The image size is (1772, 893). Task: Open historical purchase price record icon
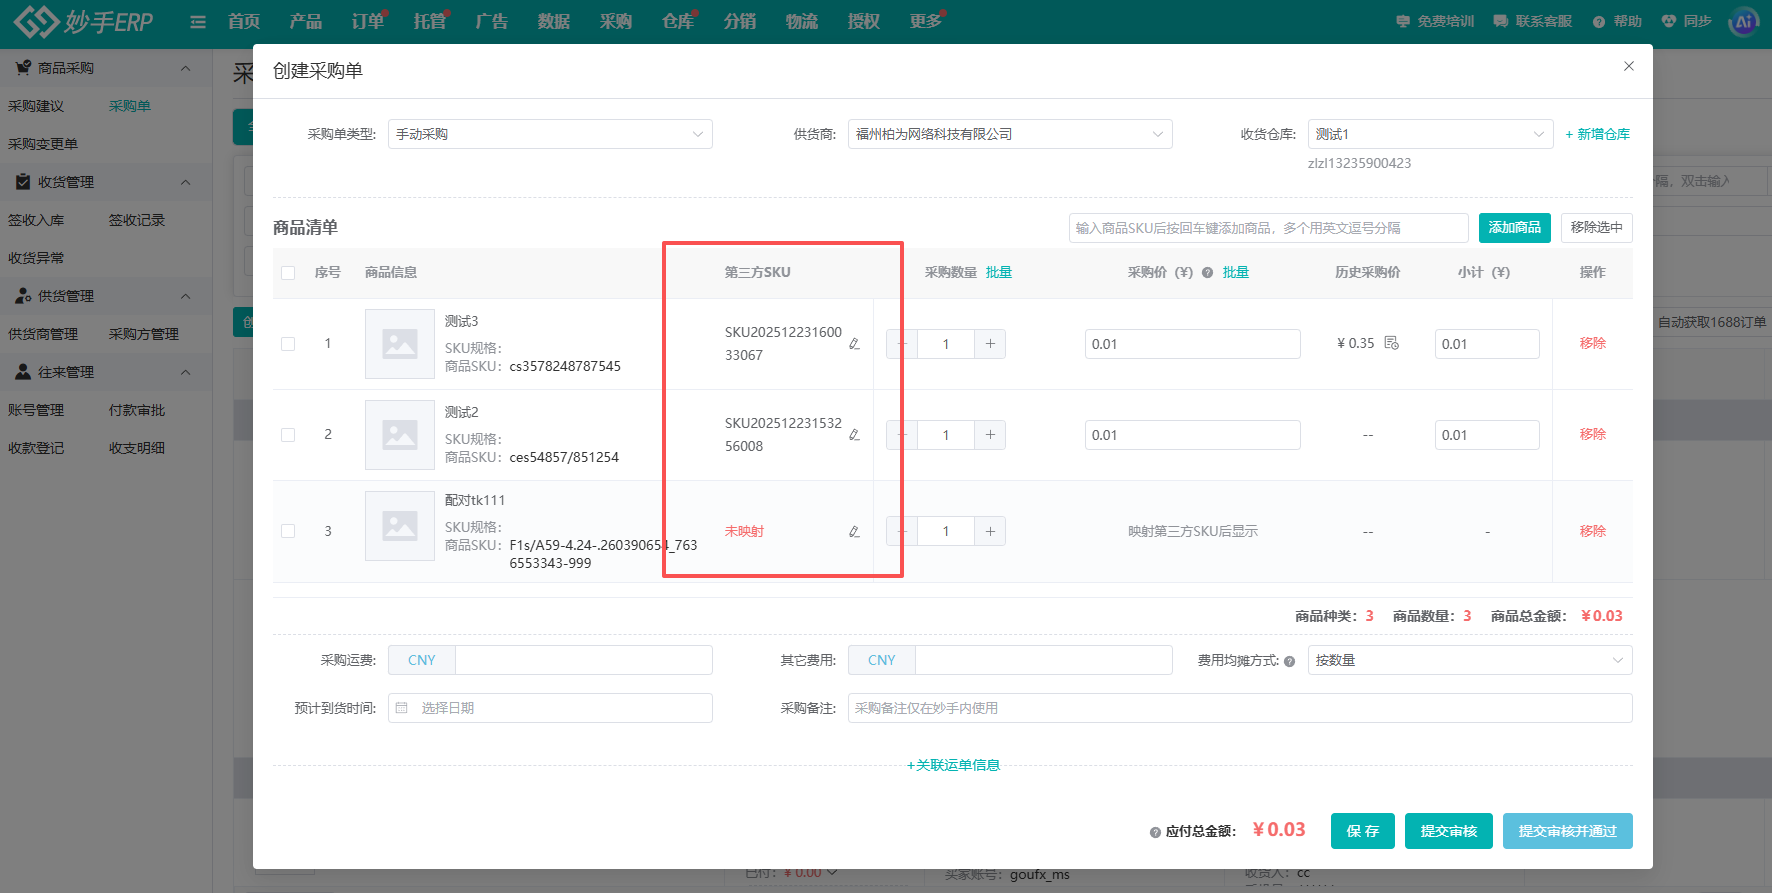coord(1391,343)
